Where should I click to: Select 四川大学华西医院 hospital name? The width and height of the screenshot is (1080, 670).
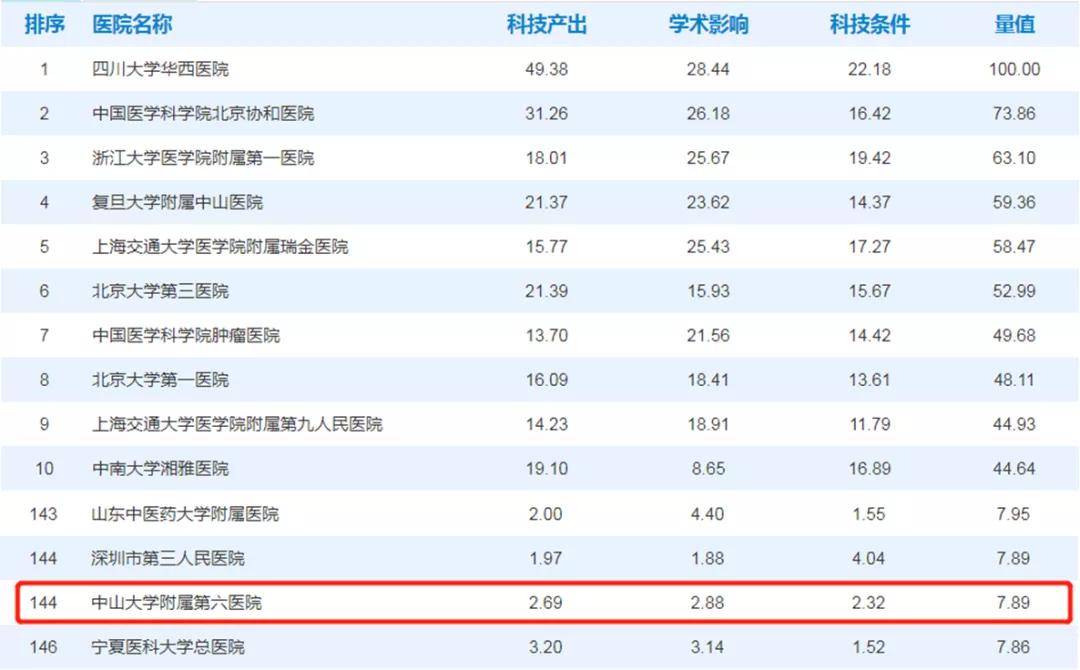(x=160, y=69)
